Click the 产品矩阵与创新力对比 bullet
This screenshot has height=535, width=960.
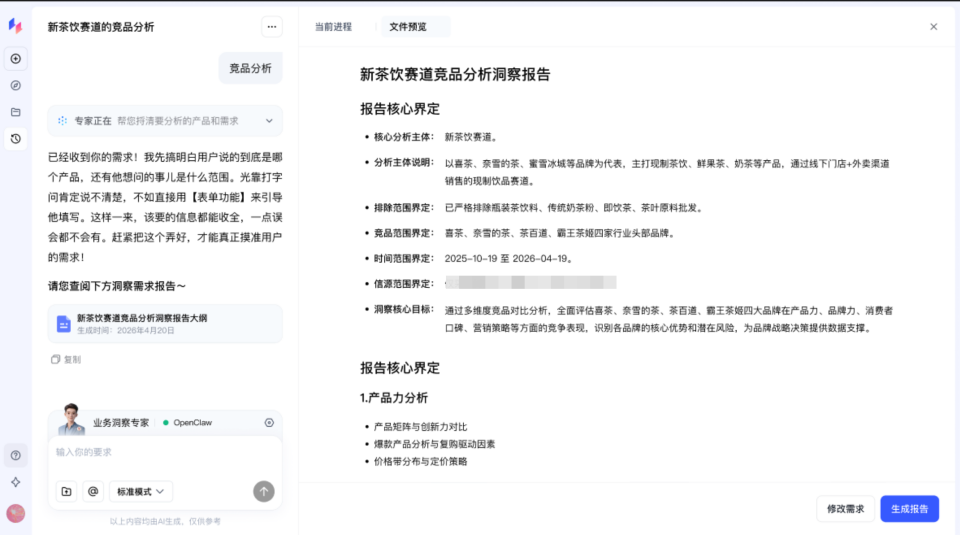pos(420,427)
